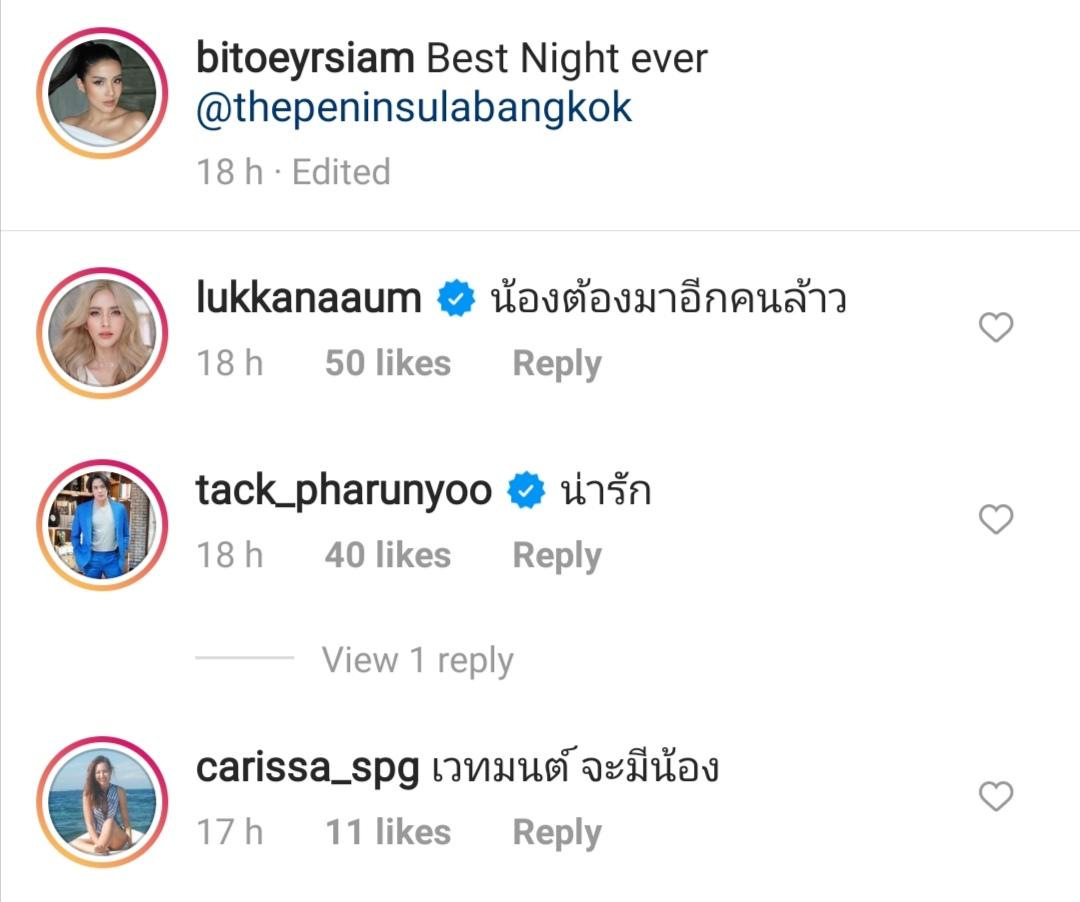Expand View 1 reply

(417, 660)
